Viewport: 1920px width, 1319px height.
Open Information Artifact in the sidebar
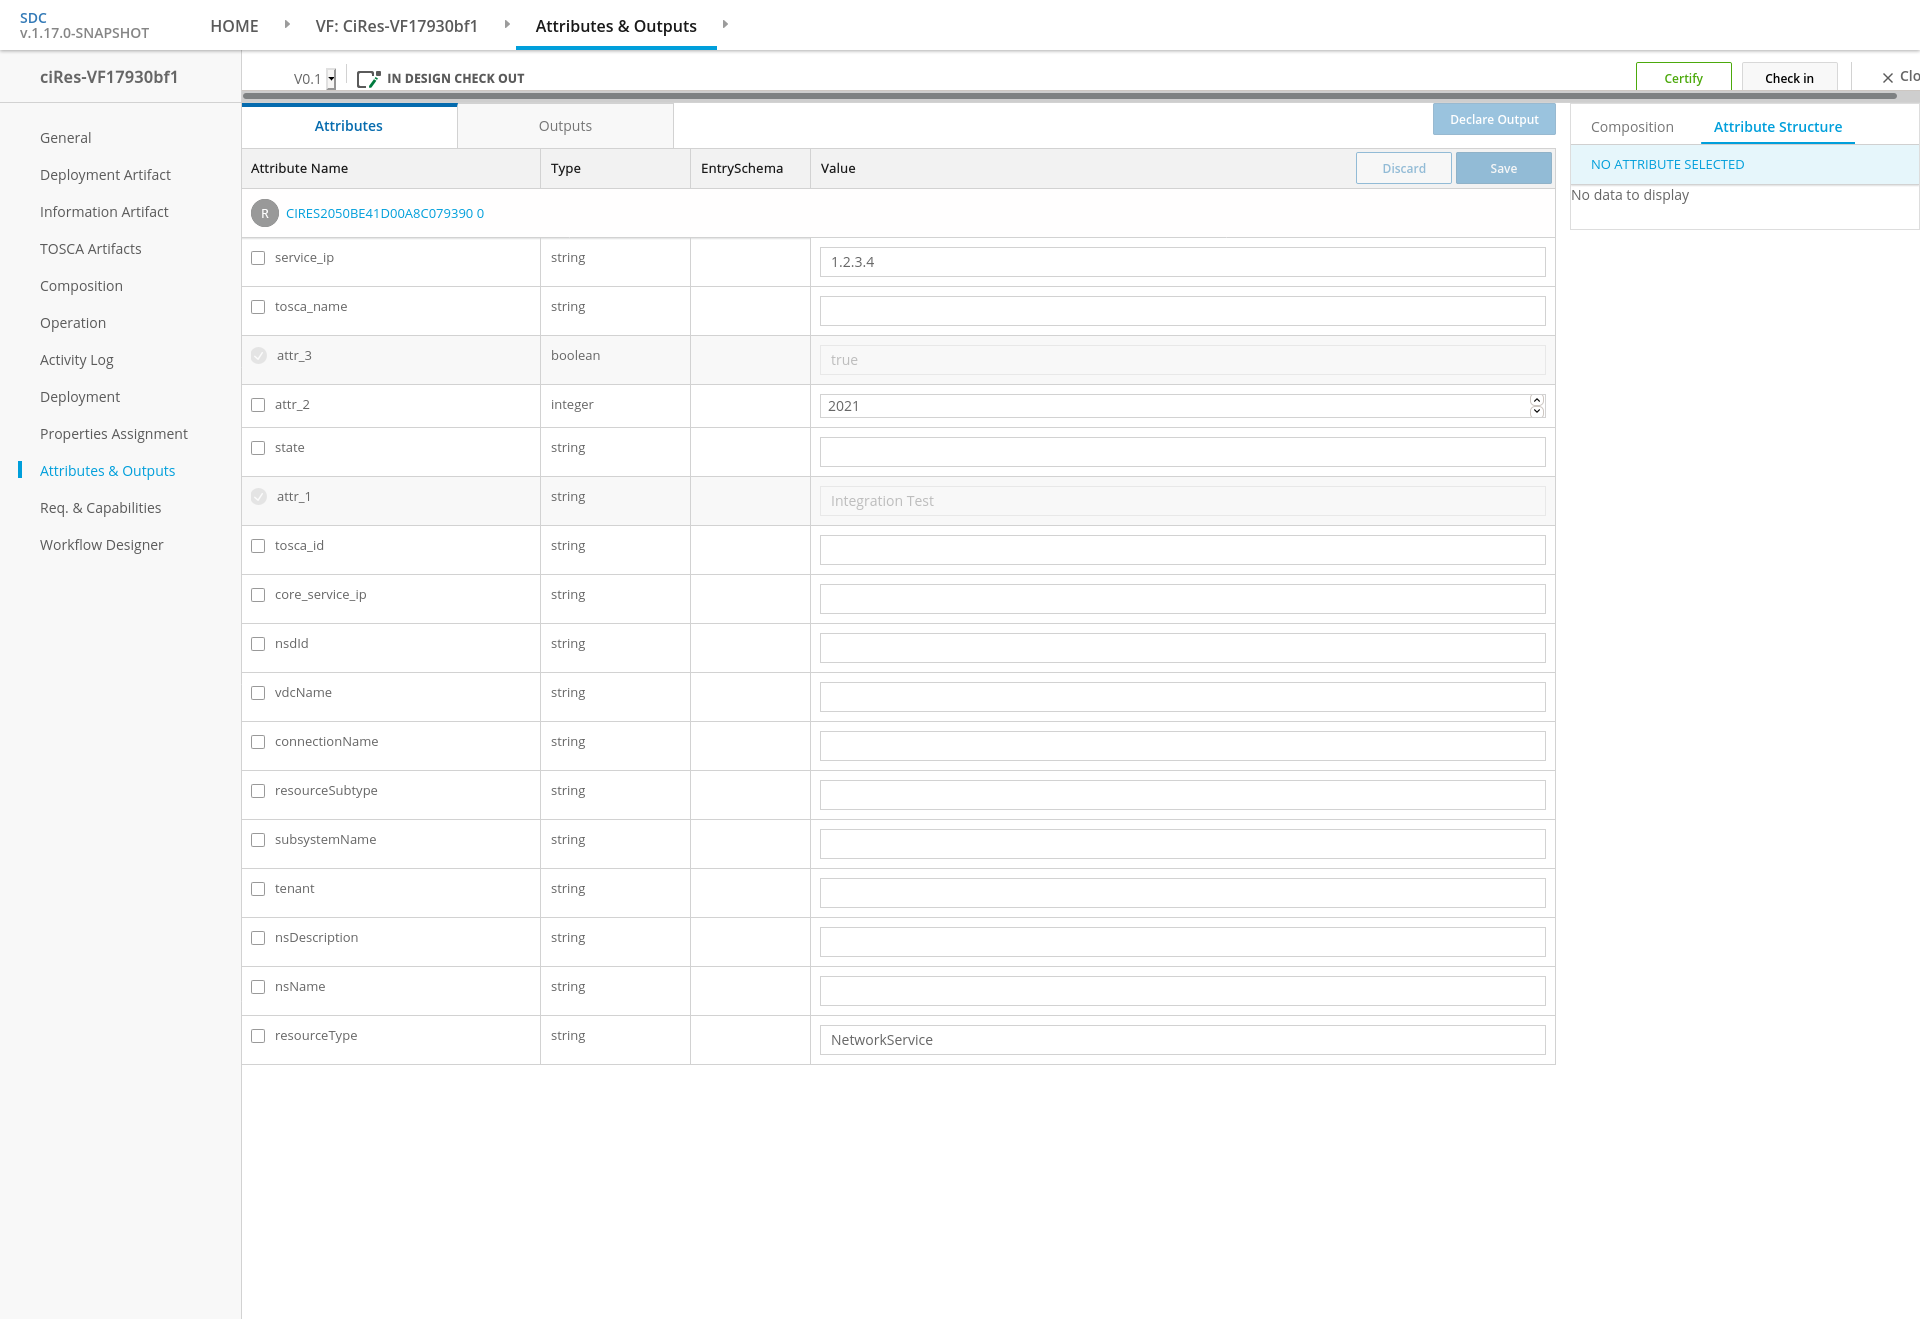point(104,212)
